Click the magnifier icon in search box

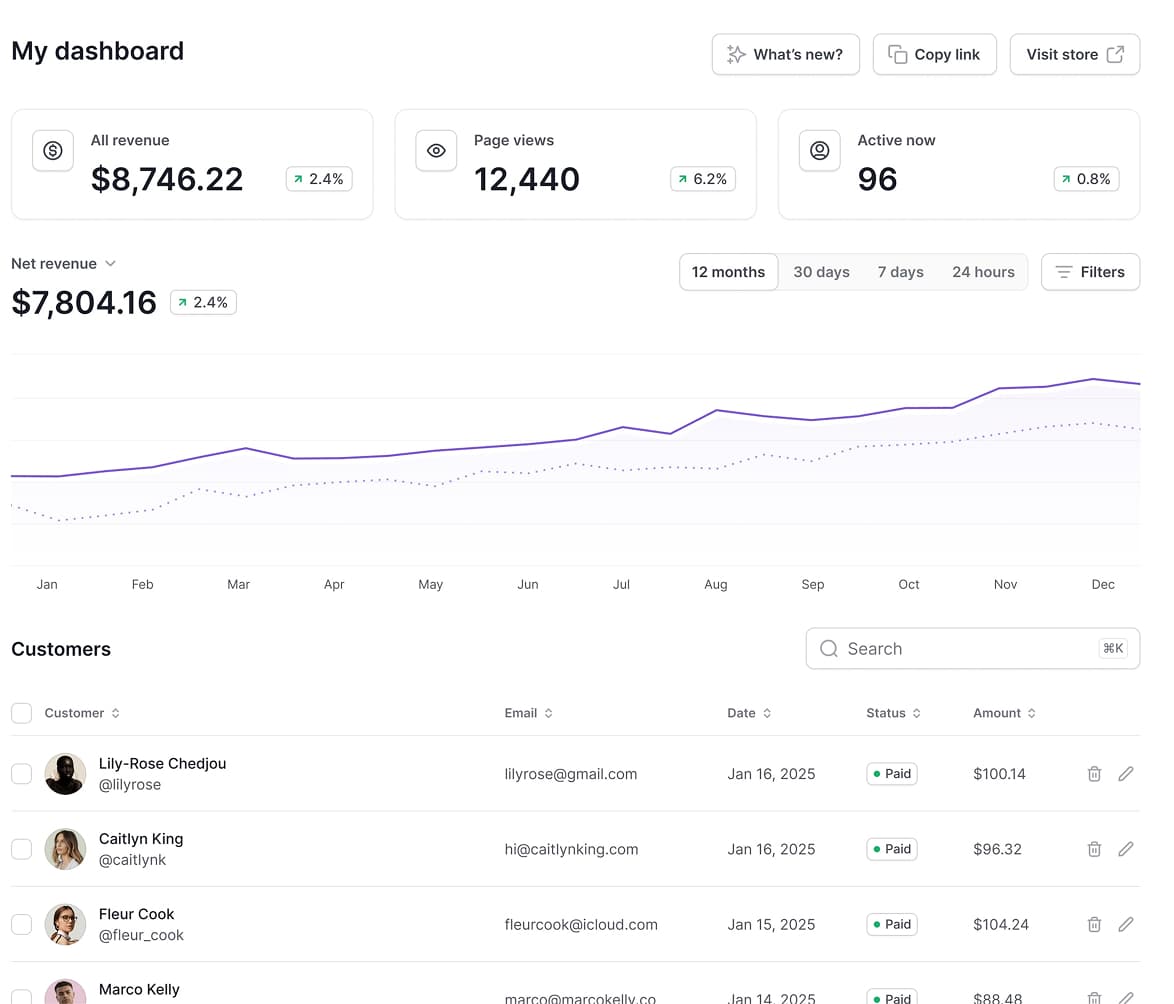pyautogui.click(x=829, y=649)
